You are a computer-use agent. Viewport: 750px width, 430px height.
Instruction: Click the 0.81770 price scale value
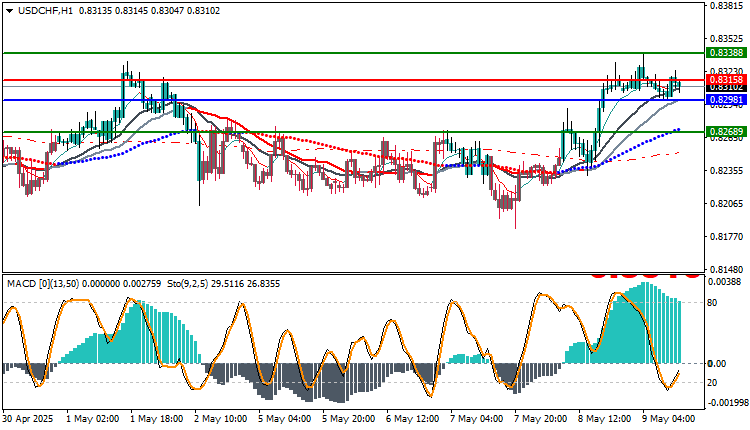[x=727, y=237]
